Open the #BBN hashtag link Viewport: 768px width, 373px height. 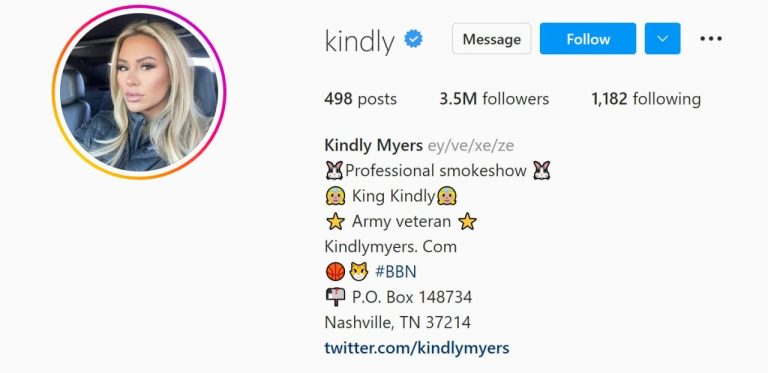click(396, 272)
